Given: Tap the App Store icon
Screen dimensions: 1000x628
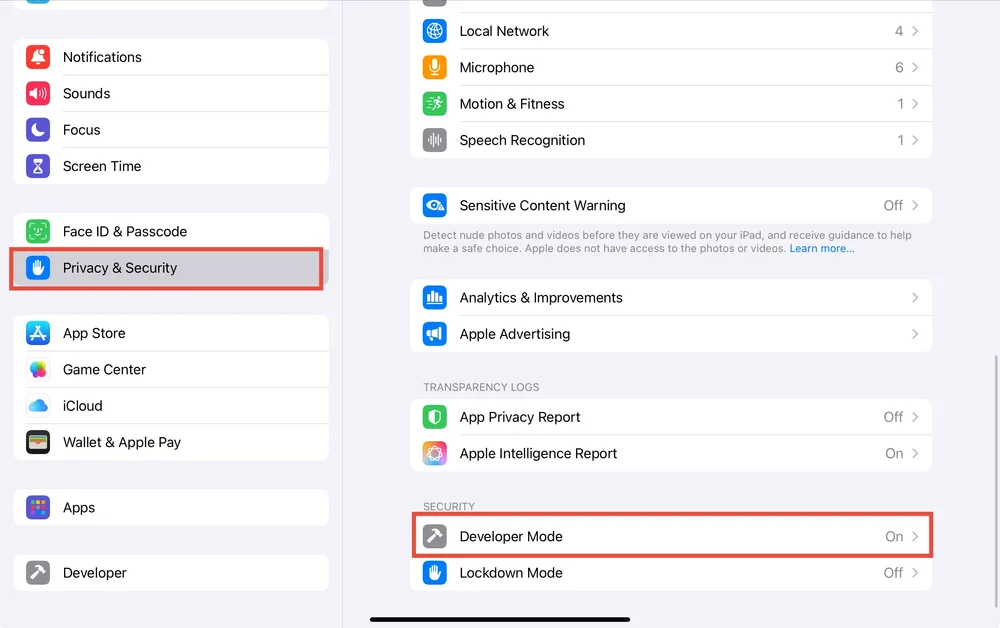Looking at the screenshot, I should (38, 333).
